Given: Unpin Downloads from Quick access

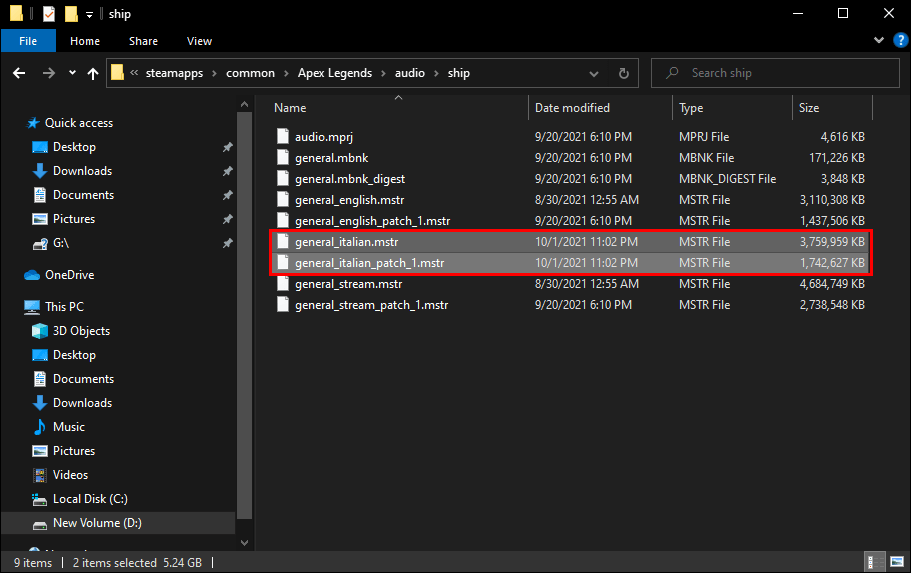Looking at the screenshot, I should 227,171.
